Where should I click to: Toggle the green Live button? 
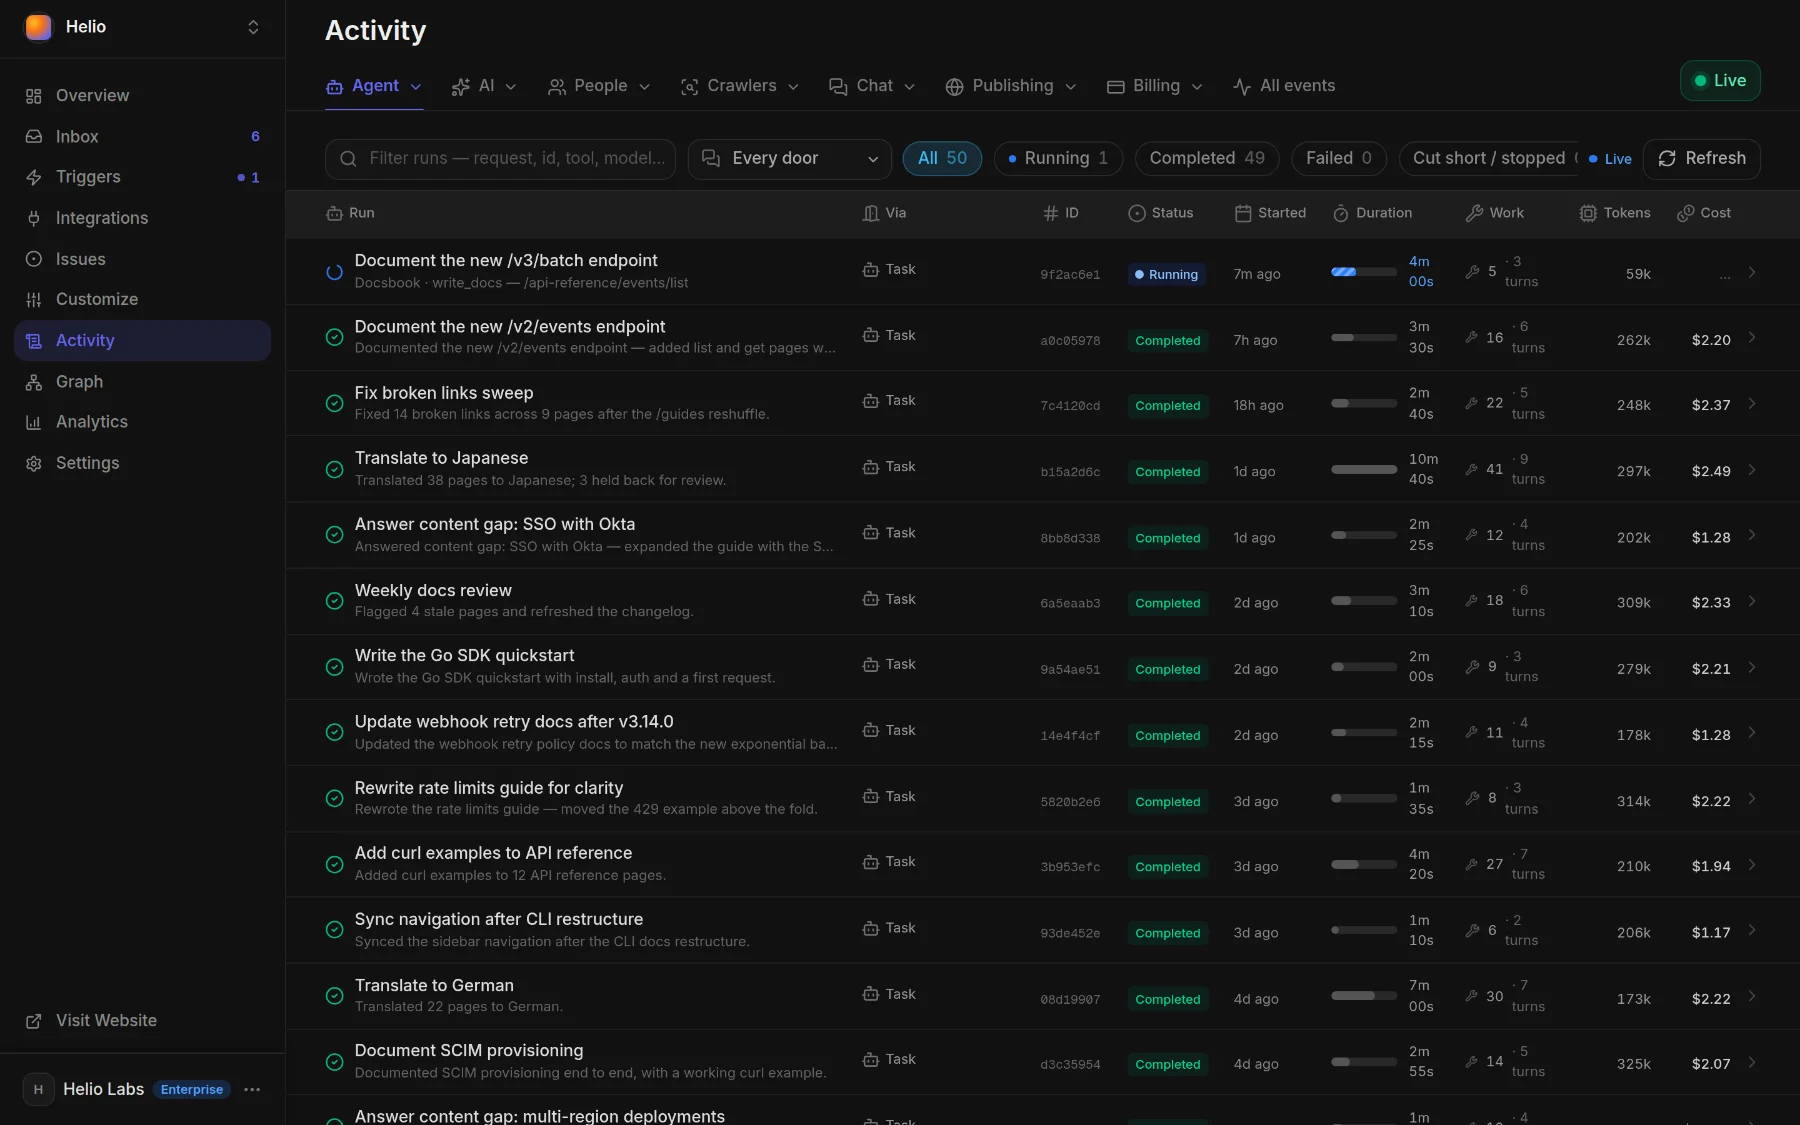[x=1720, y=81]
